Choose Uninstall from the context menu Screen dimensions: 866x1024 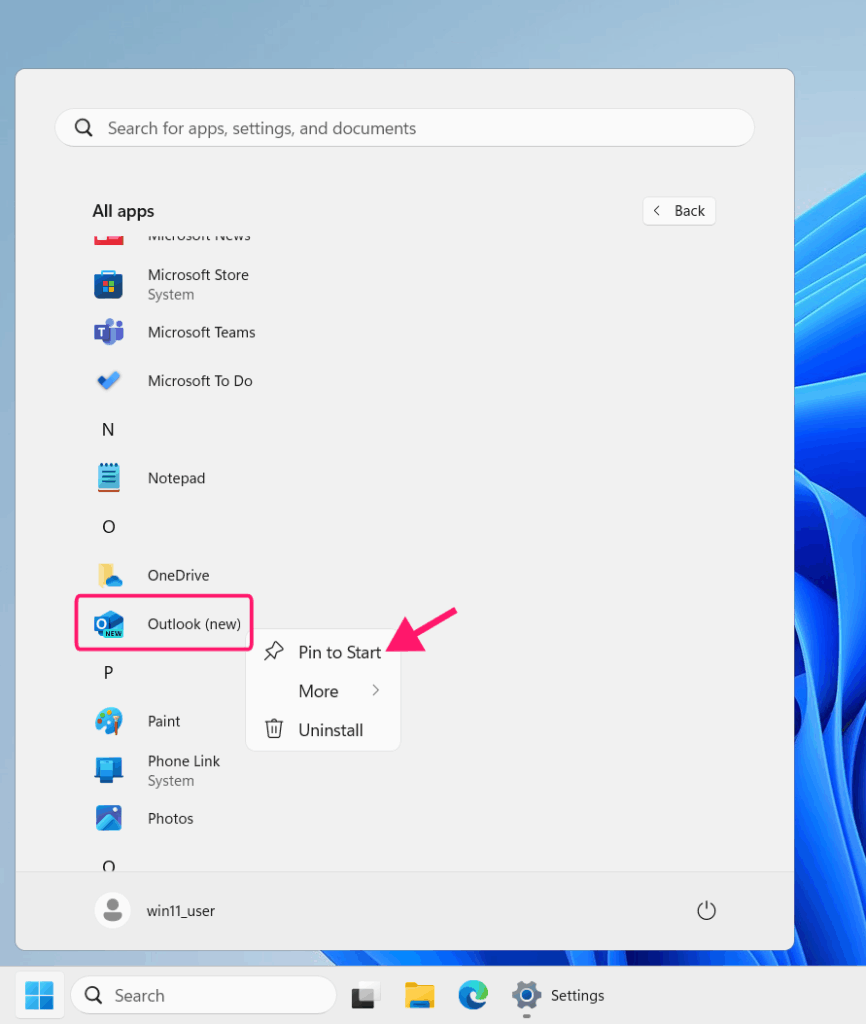[323, 729]
